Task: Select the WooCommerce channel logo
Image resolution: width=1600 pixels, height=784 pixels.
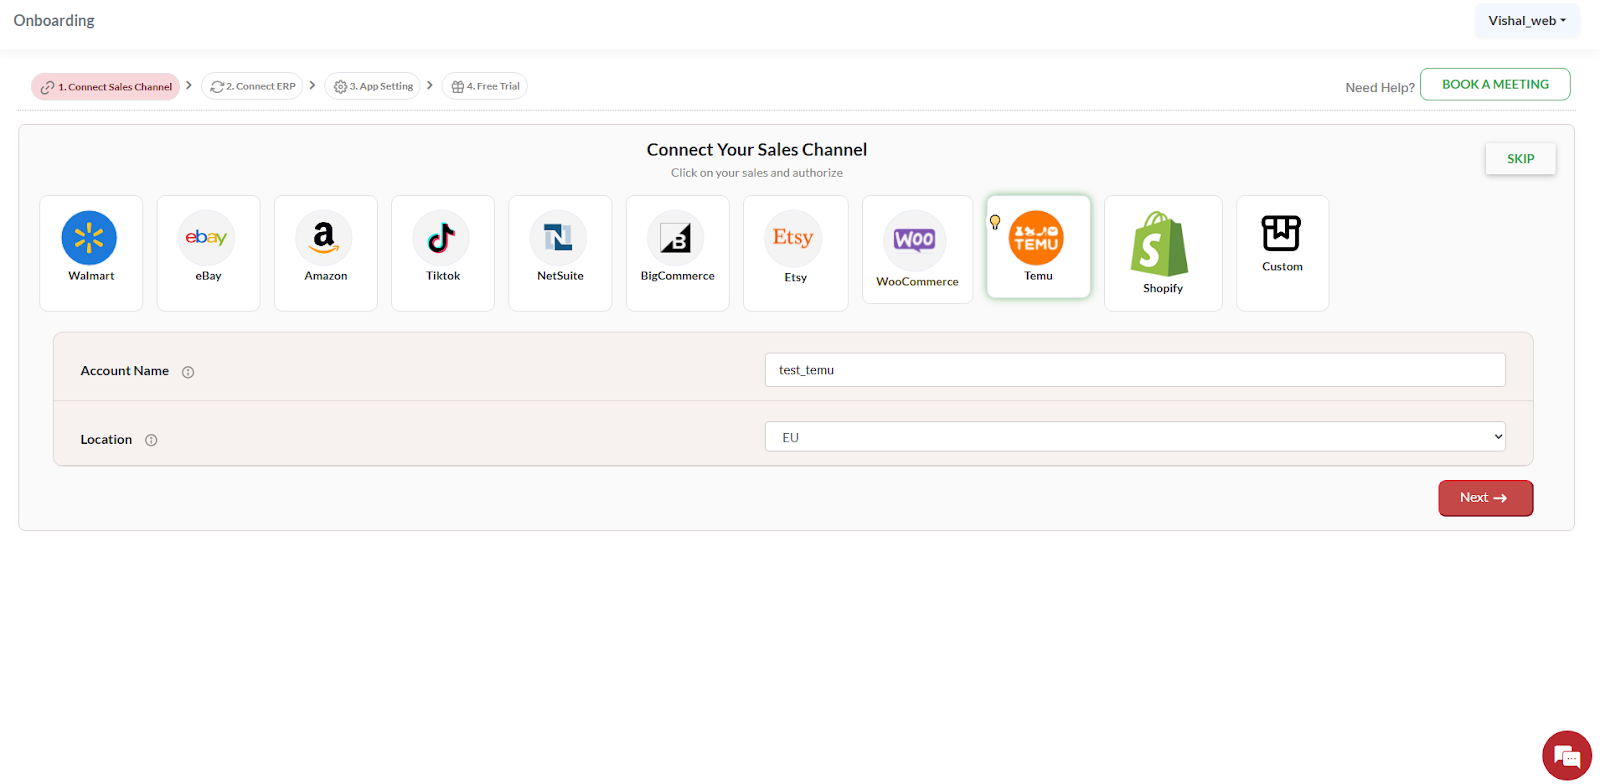Action: 914,241
